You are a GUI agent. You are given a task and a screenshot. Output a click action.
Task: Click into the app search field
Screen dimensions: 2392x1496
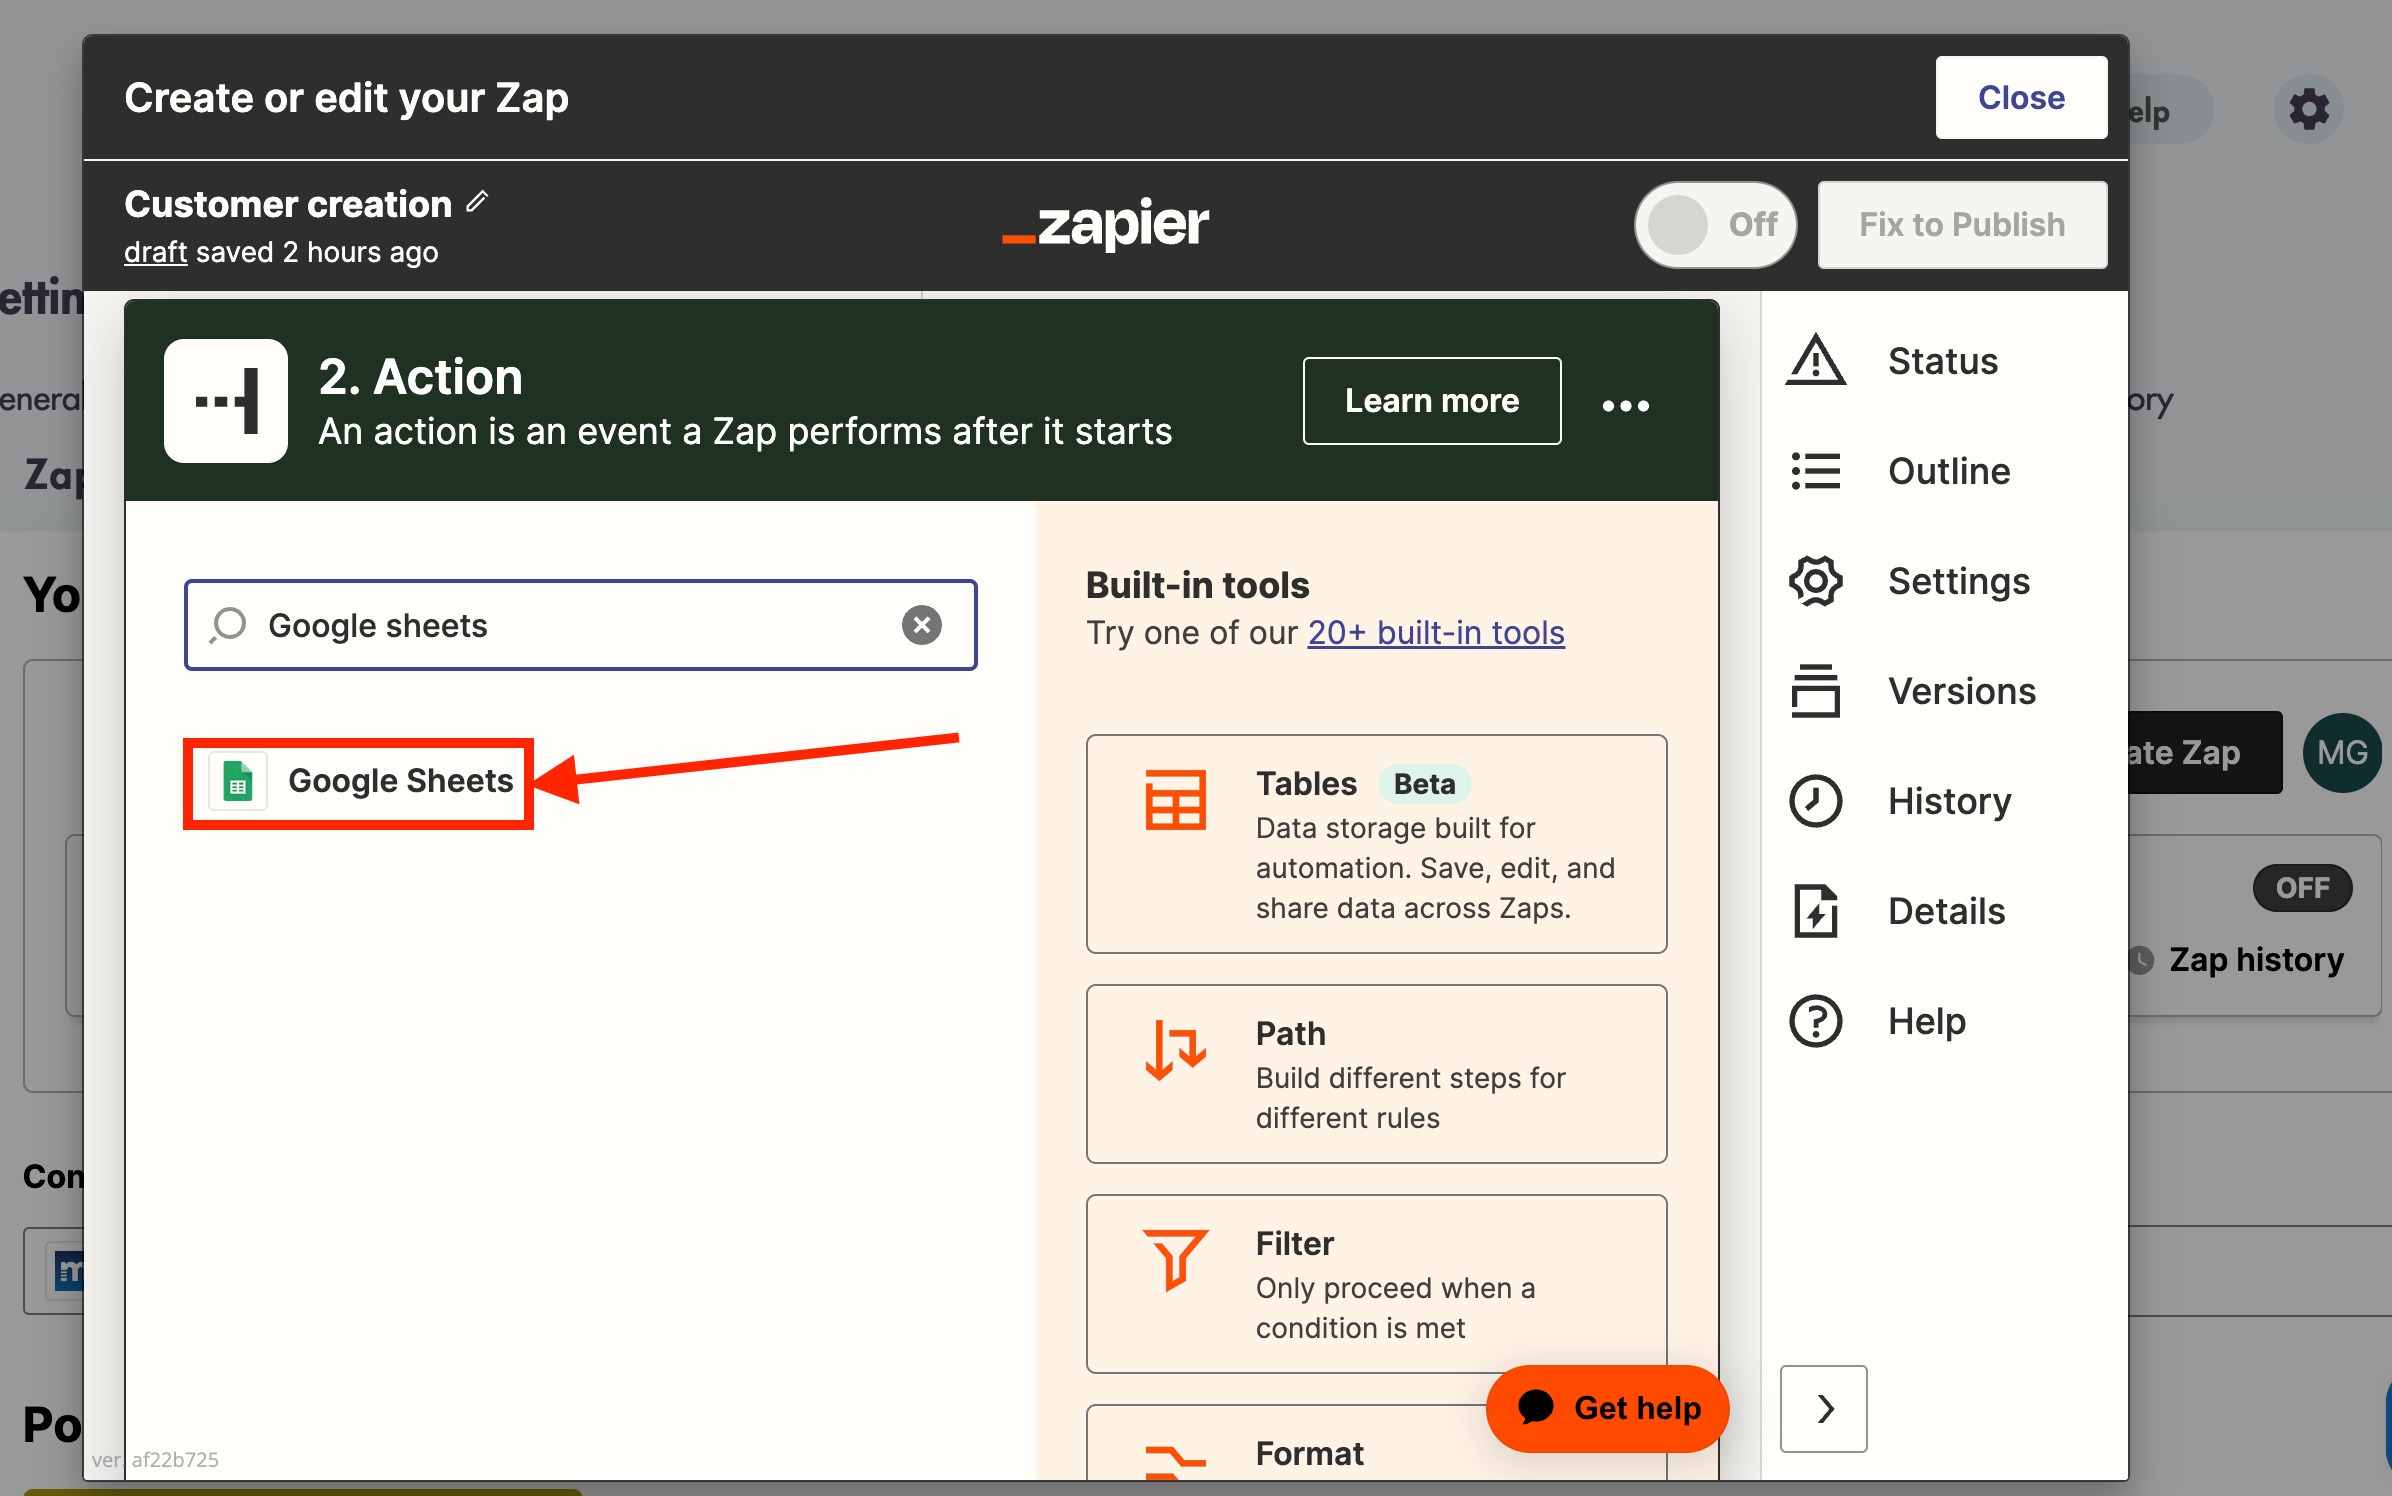point(580,625)
